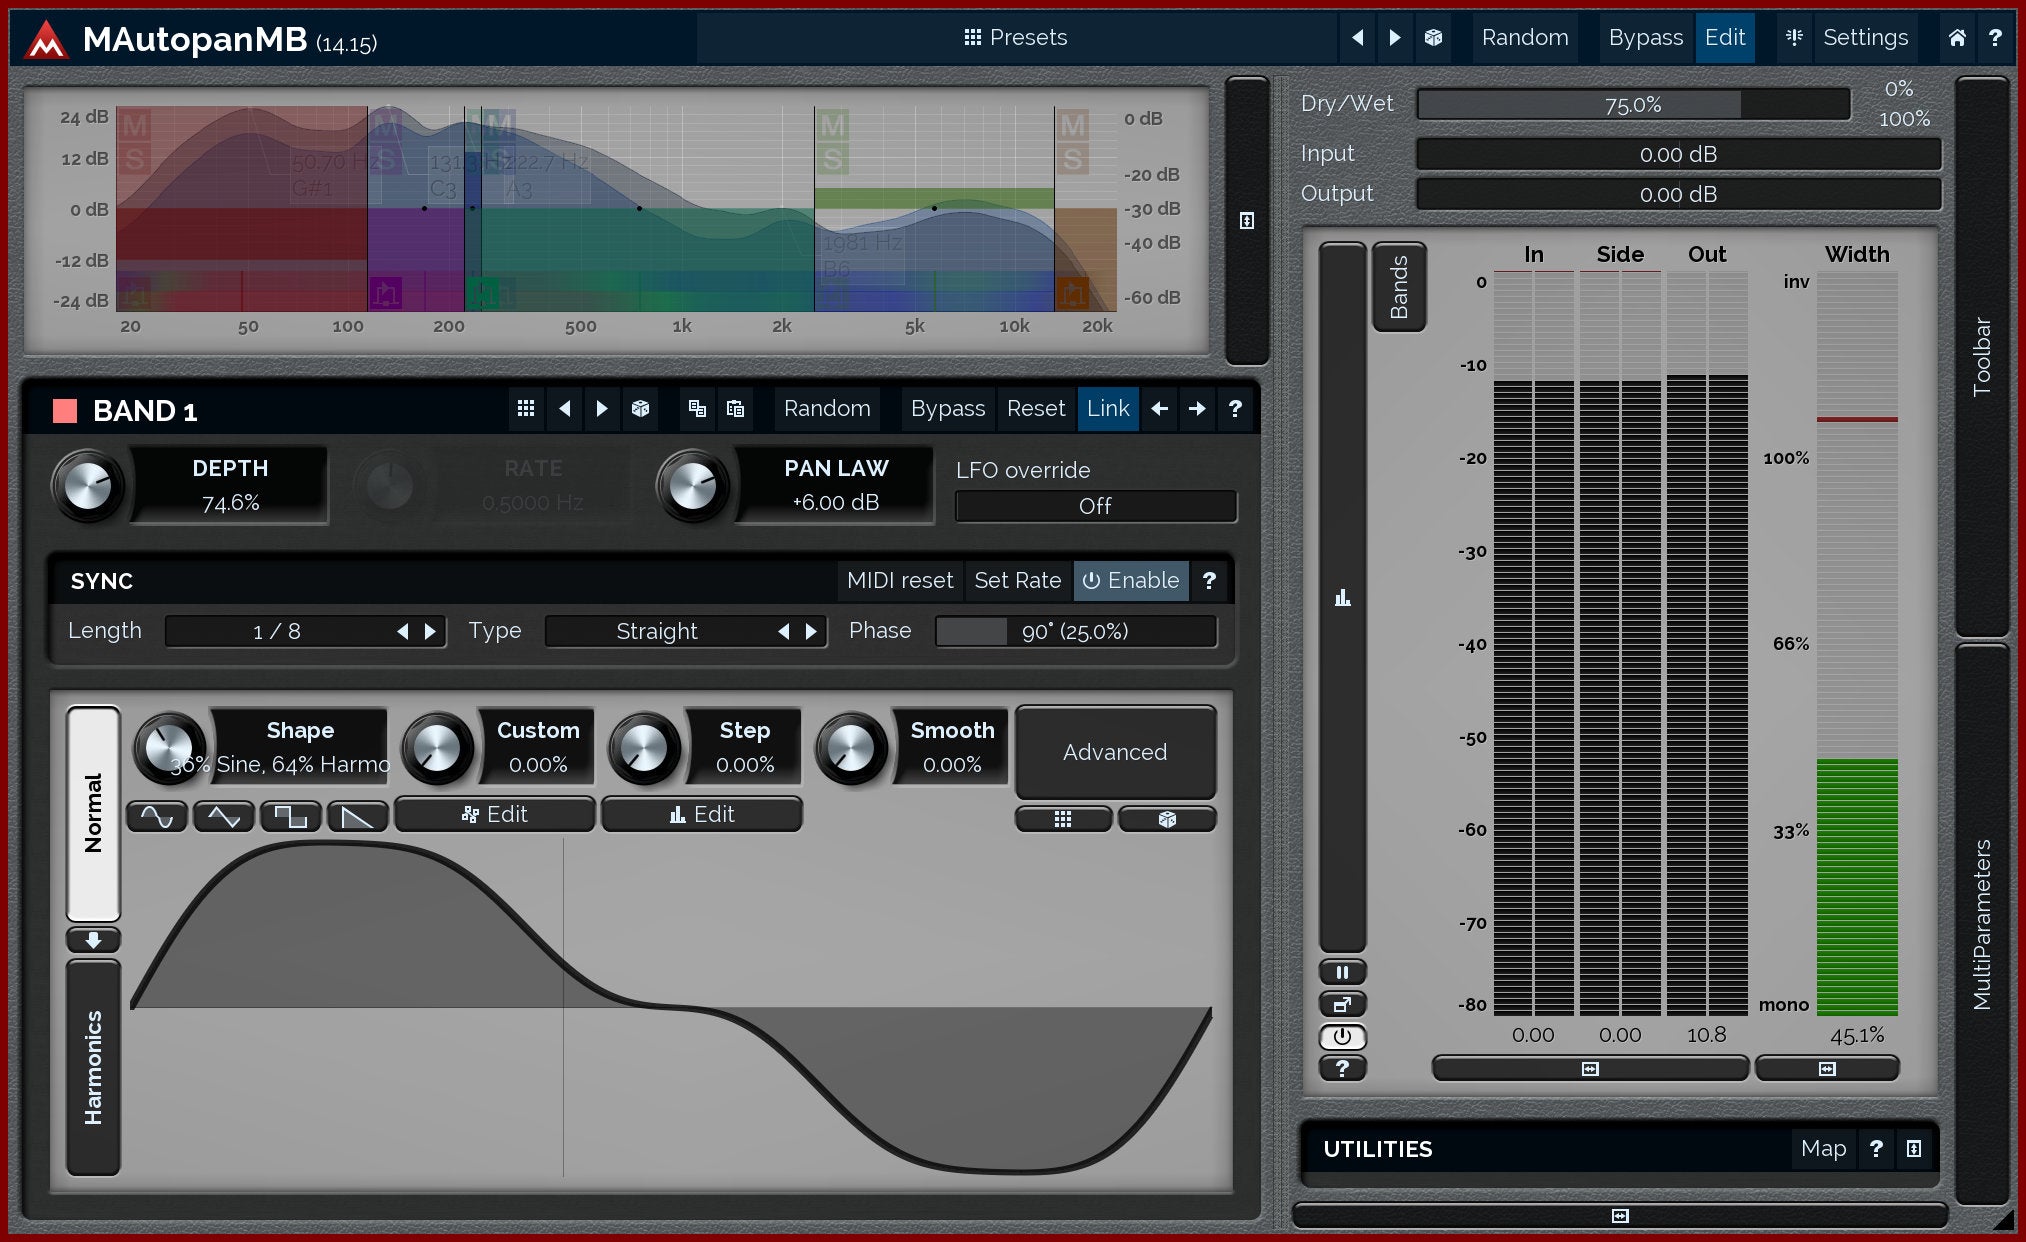Toggle the meter power button
Screen dimensions: 2026x1242
pyautogui.click(x=1342, y=1036)
